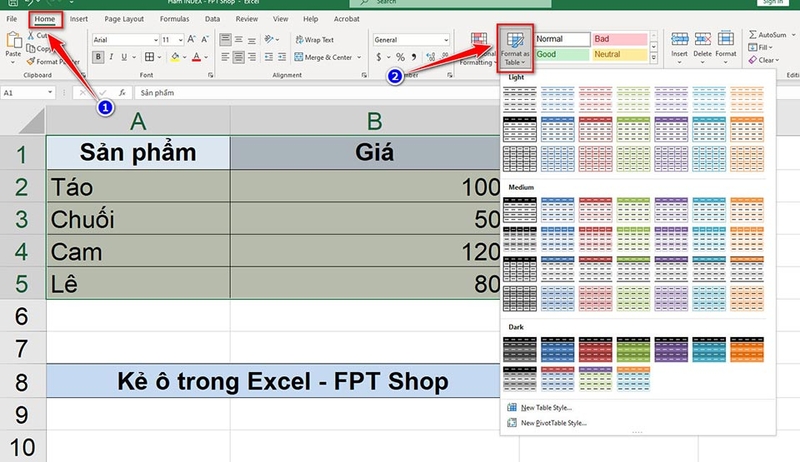The image size is (800, 462).
Task: Toggle Wrap Text on selected cells
Action: pyautogui.click(x=314, y=39)
